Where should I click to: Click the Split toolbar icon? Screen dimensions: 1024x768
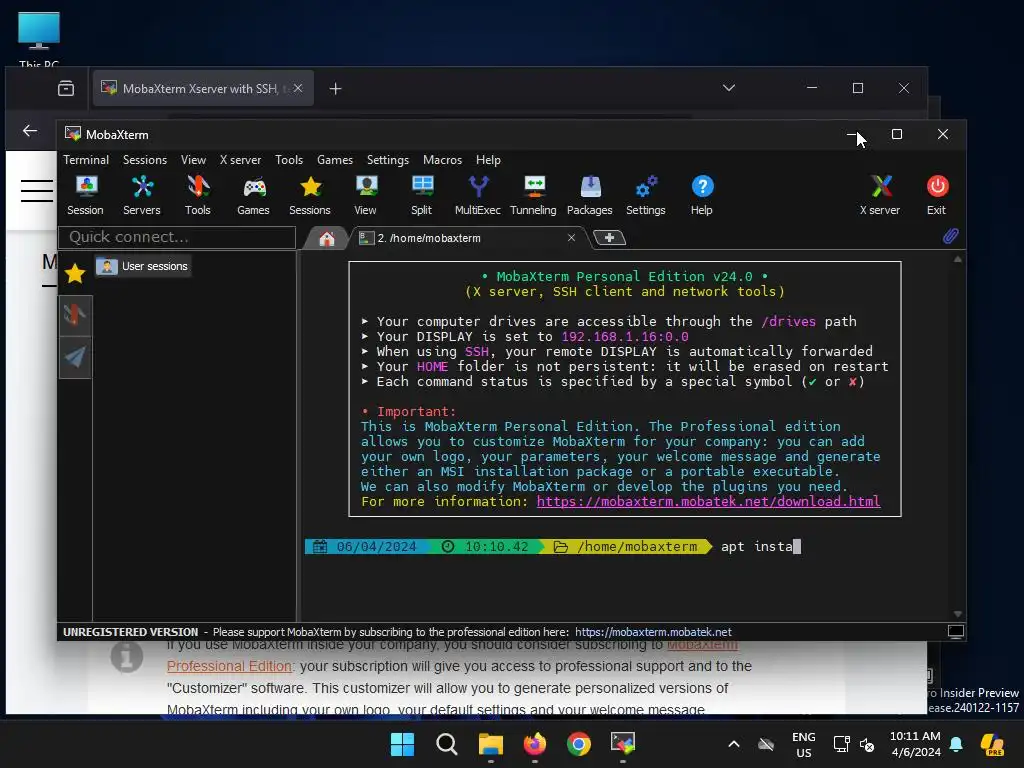tap(422, 195)
